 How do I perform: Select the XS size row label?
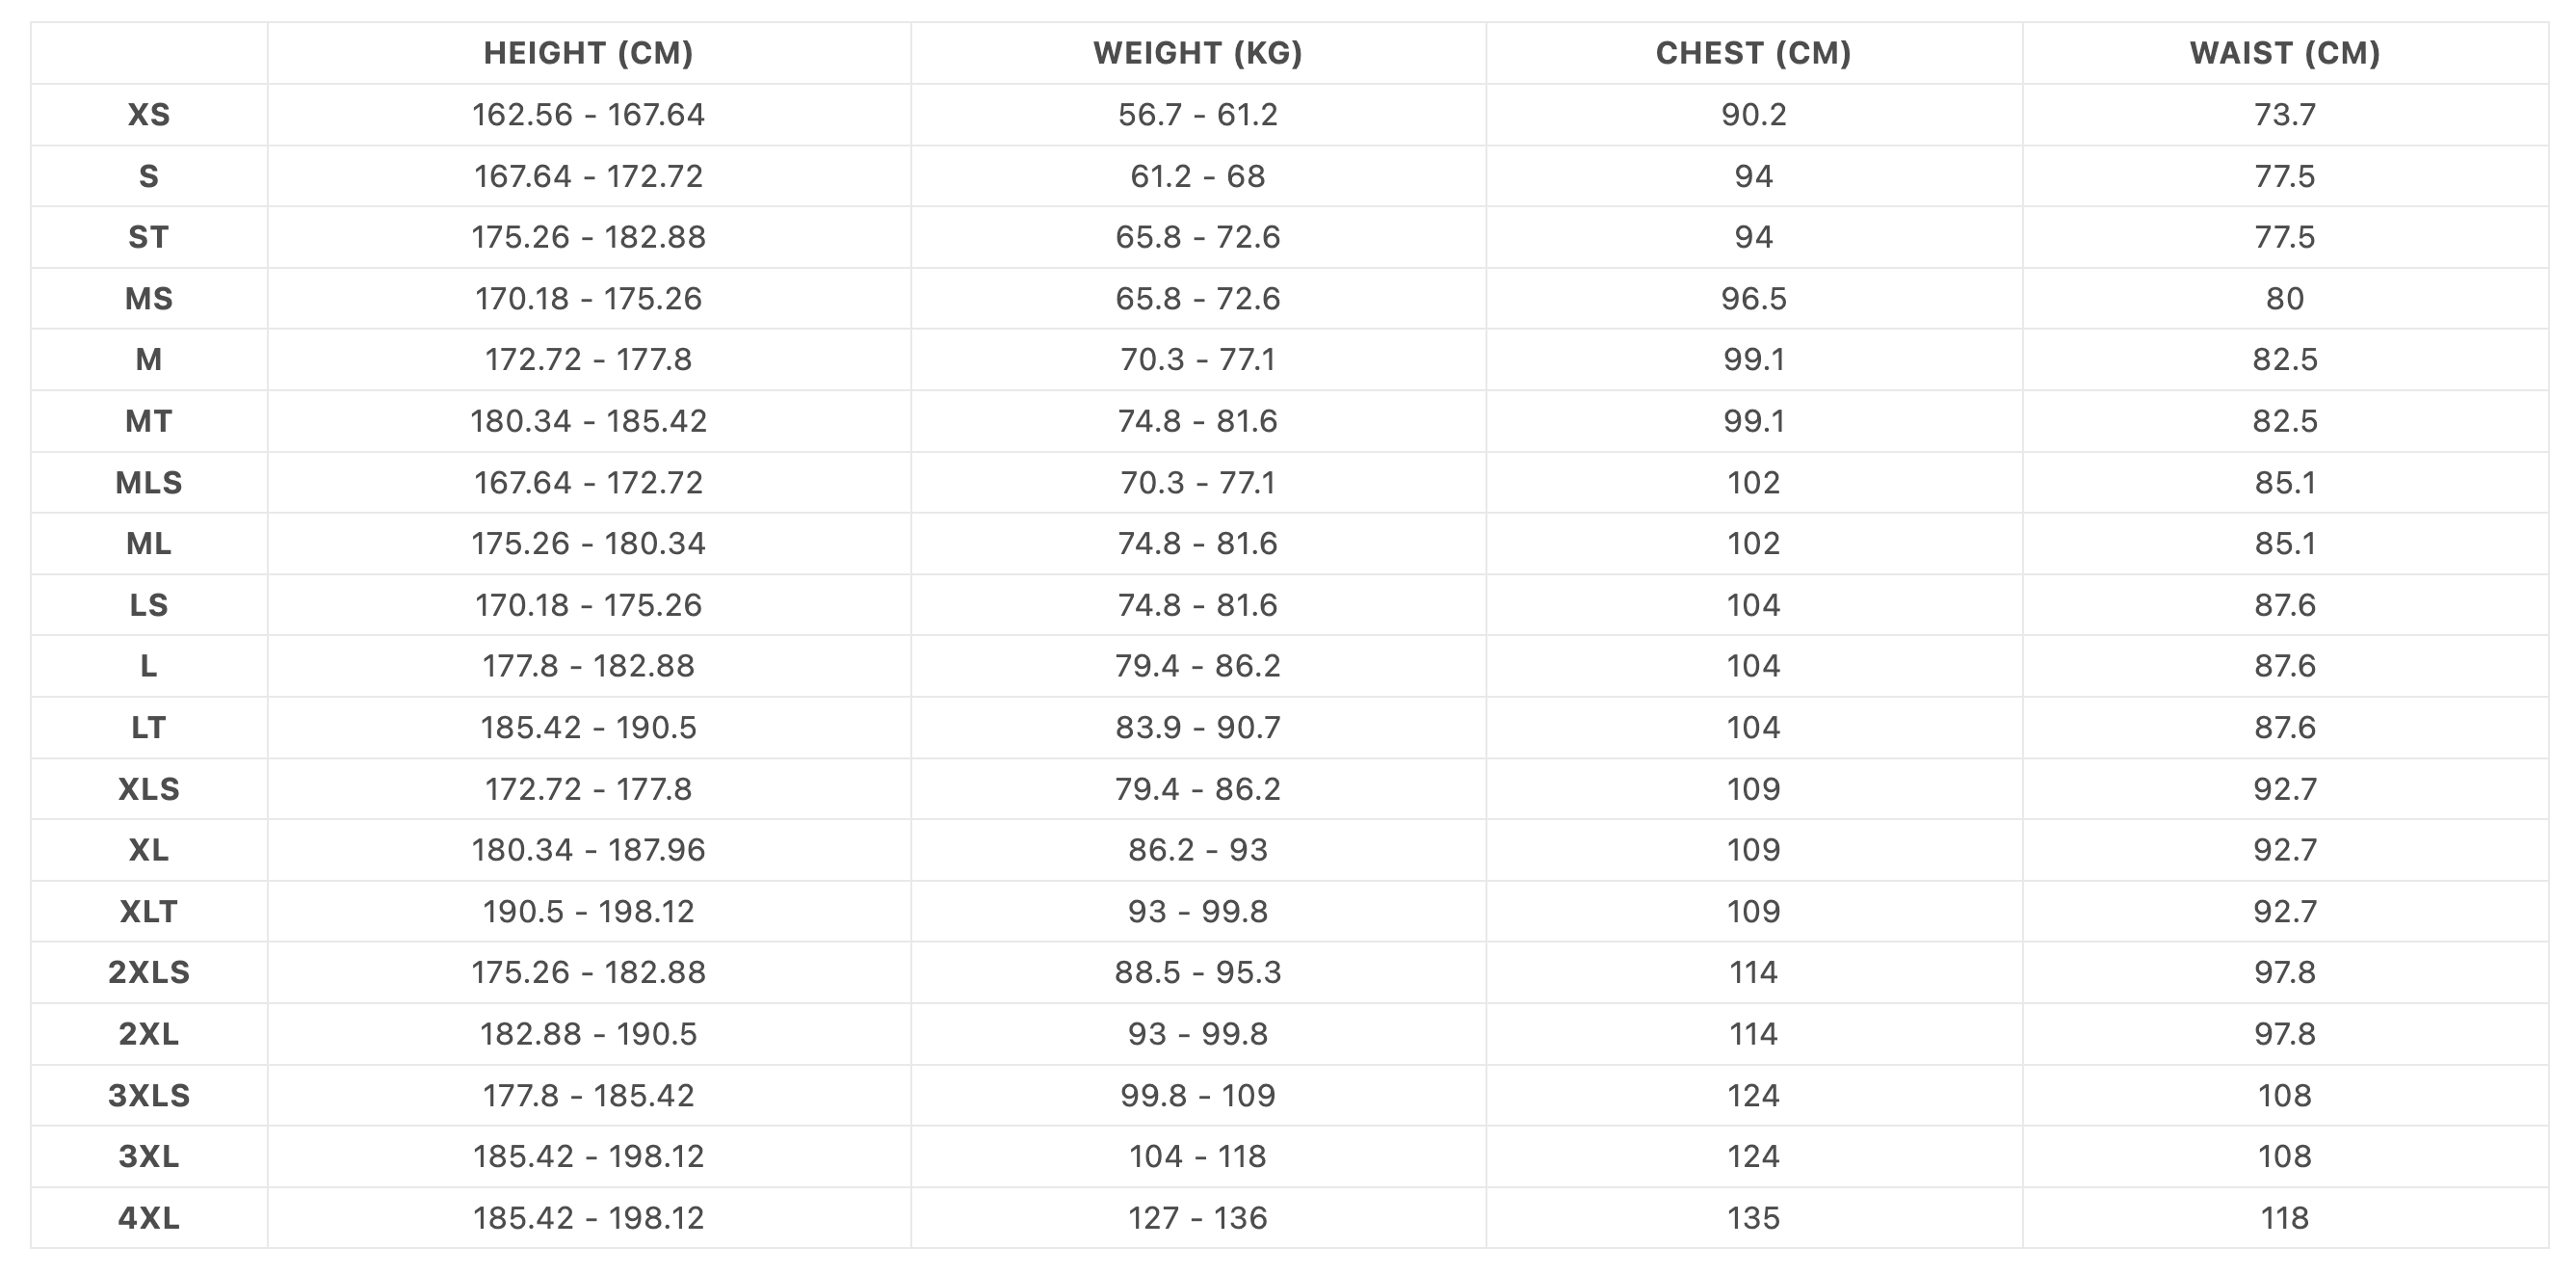pyautogui.click(x=149, y=115)
